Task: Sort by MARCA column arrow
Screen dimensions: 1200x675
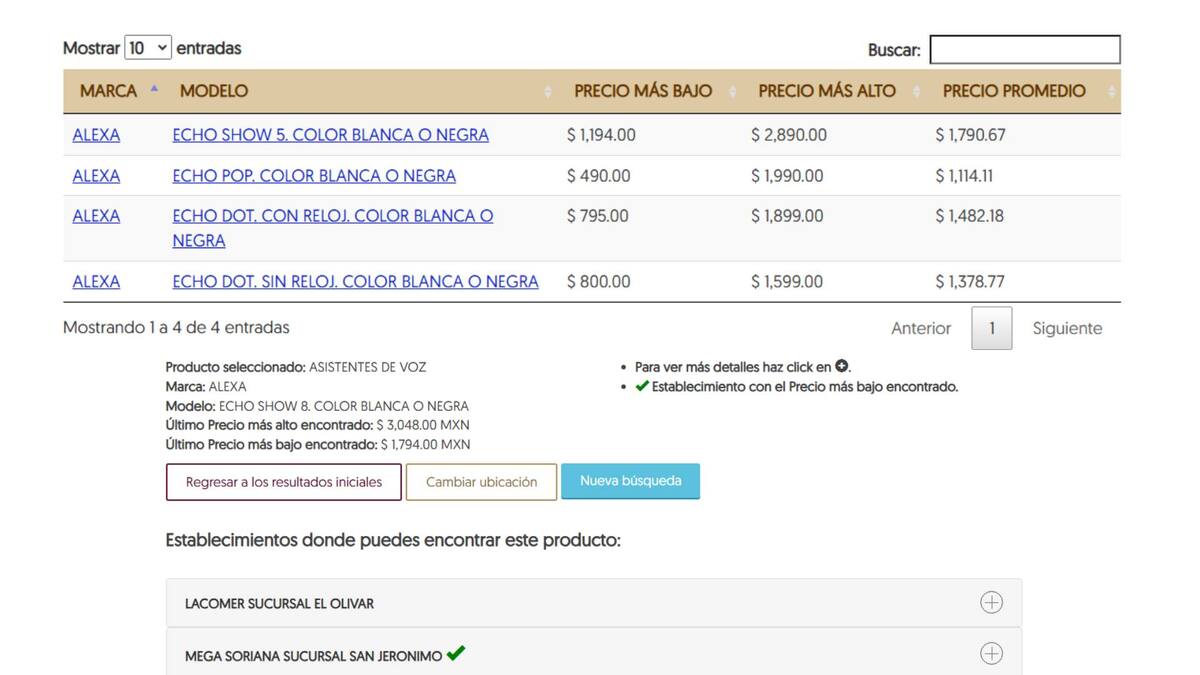Action: point(154,90)
